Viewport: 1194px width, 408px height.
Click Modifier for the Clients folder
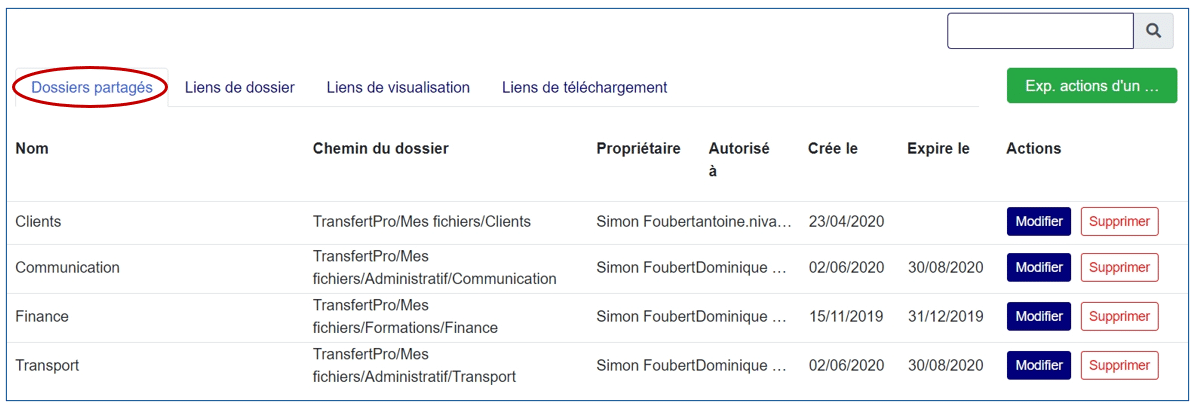tap(1038, 221)
